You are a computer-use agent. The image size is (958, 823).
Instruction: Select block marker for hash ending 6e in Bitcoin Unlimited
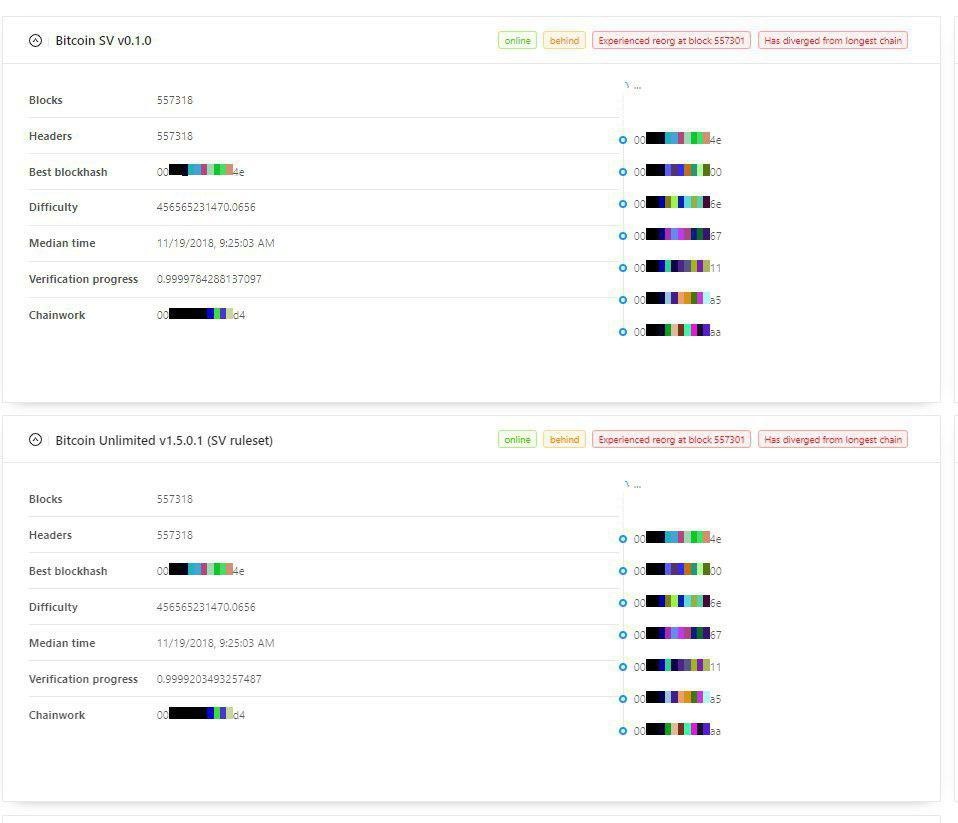[x=623, y=603]
